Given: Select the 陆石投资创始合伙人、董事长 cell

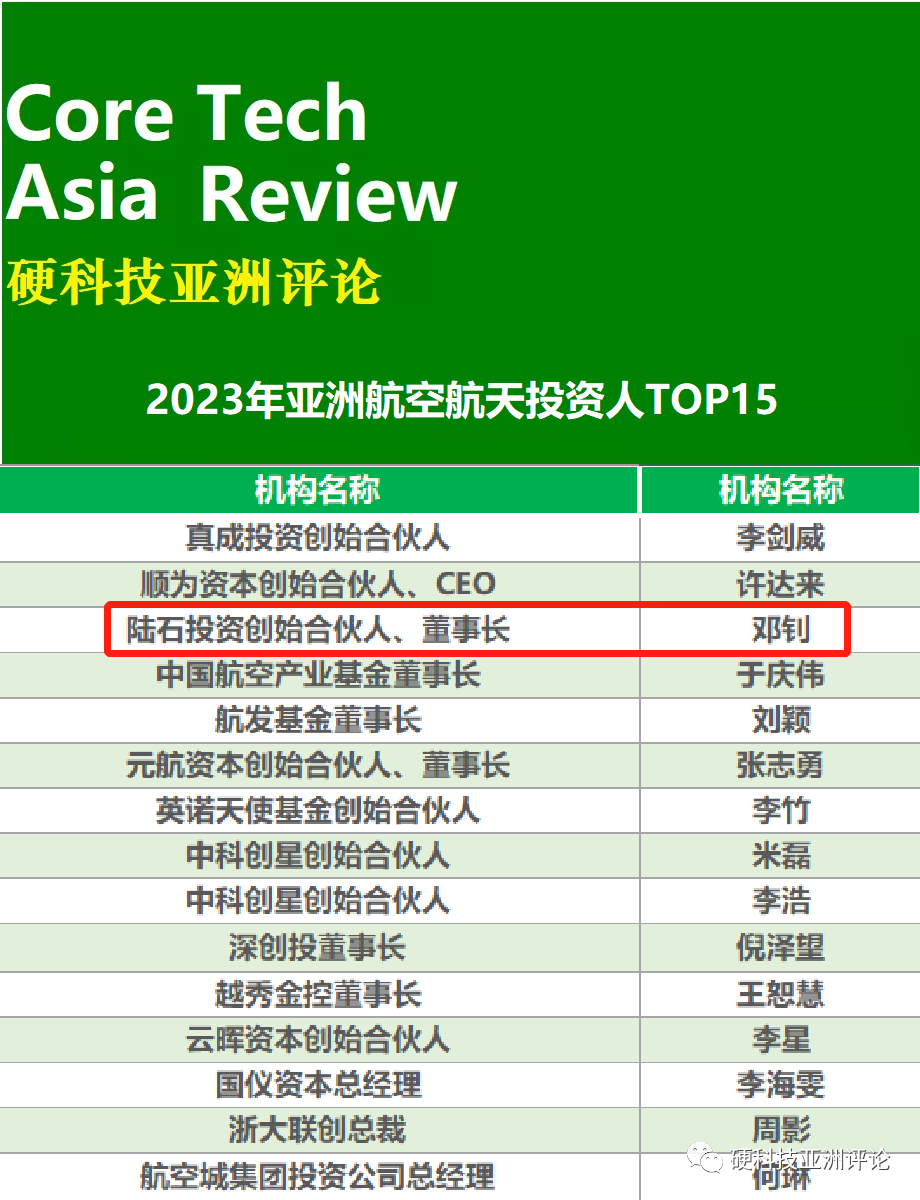Looking at the screenshot, I should [x=318, y=629].
